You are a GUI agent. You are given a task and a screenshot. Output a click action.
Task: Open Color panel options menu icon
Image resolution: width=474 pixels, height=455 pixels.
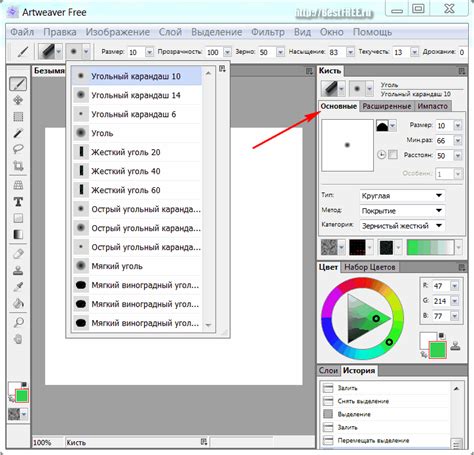click(x=462, y=267)
